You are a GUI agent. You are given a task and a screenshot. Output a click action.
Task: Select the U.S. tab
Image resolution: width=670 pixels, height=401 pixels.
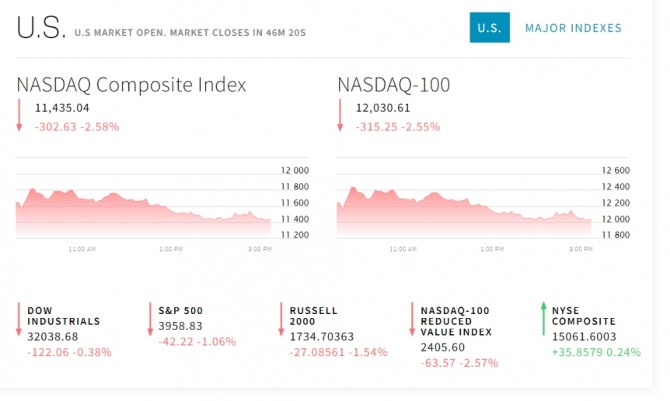[490, 28]
